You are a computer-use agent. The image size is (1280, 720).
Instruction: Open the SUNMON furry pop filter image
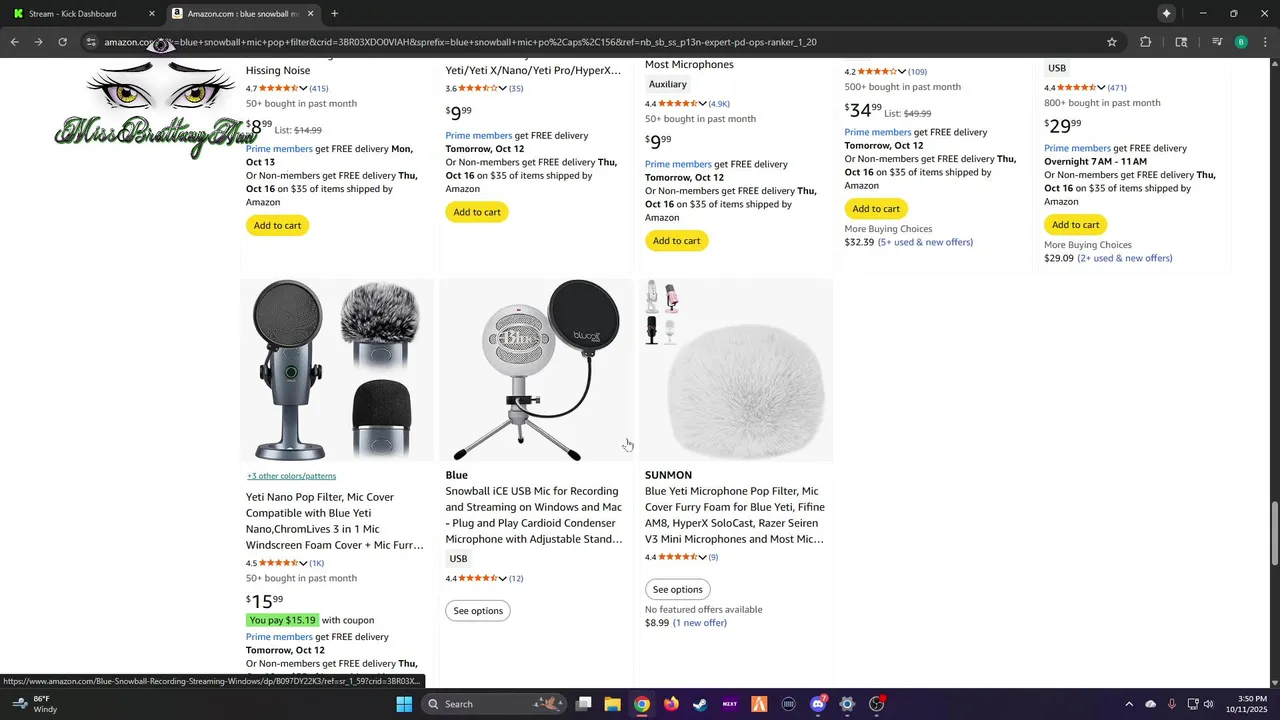(x=736, y=370)
